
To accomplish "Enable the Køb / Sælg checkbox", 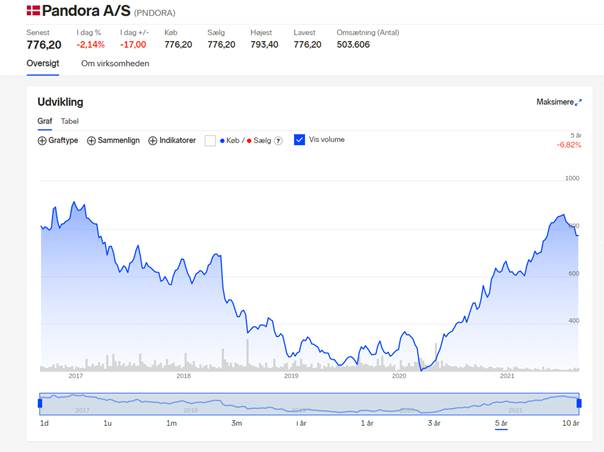I will click(210, 141).
